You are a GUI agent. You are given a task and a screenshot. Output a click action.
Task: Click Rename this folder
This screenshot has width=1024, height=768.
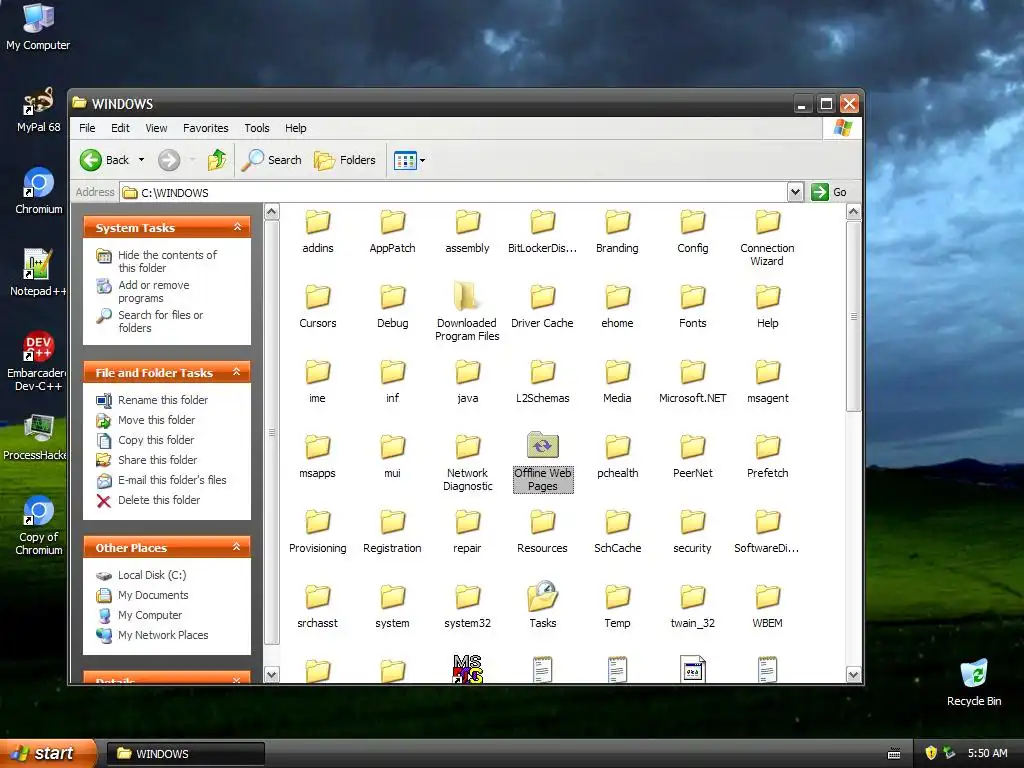pos(152,400)
